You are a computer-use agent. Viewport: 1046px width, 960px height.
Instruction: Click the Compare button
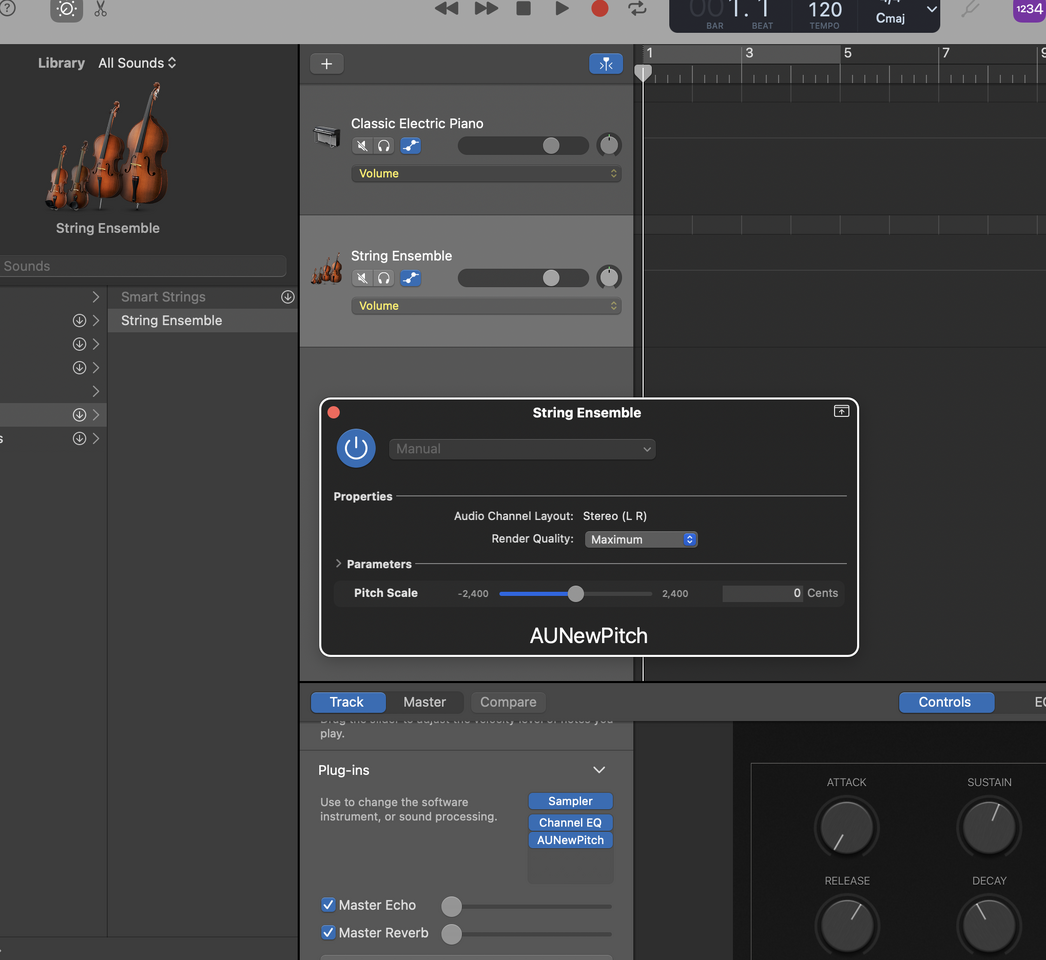[x=508, y=702]
